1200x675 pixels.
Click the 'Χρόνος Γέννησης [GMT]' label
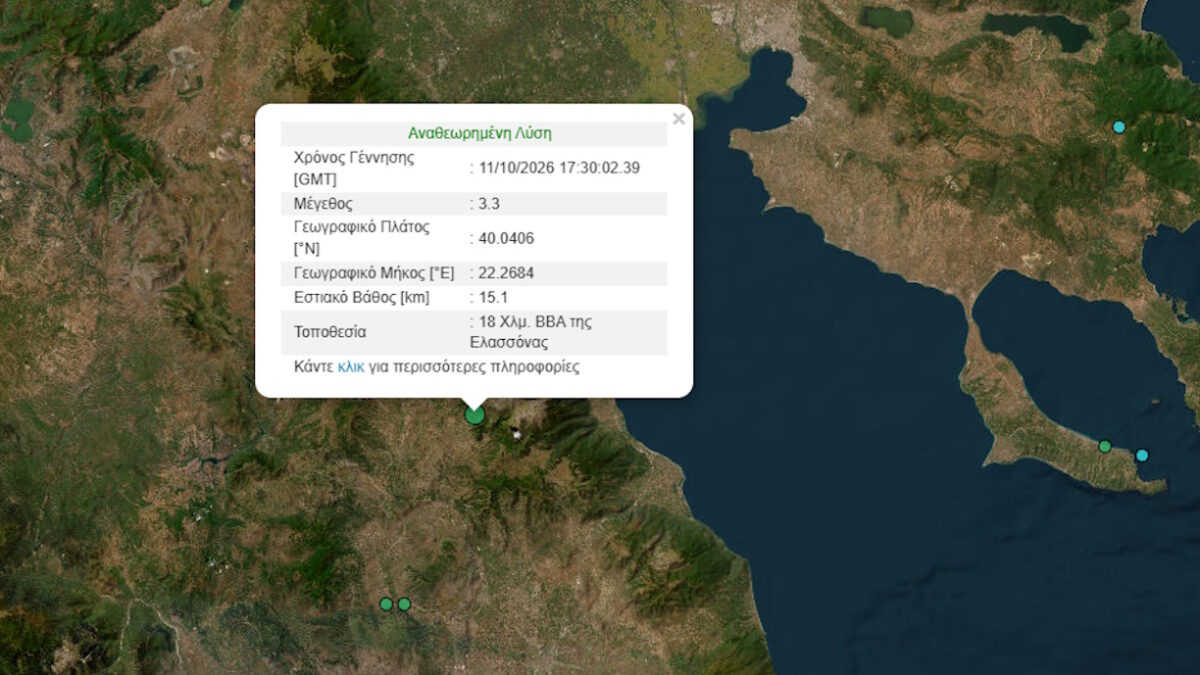click(354, 168)
